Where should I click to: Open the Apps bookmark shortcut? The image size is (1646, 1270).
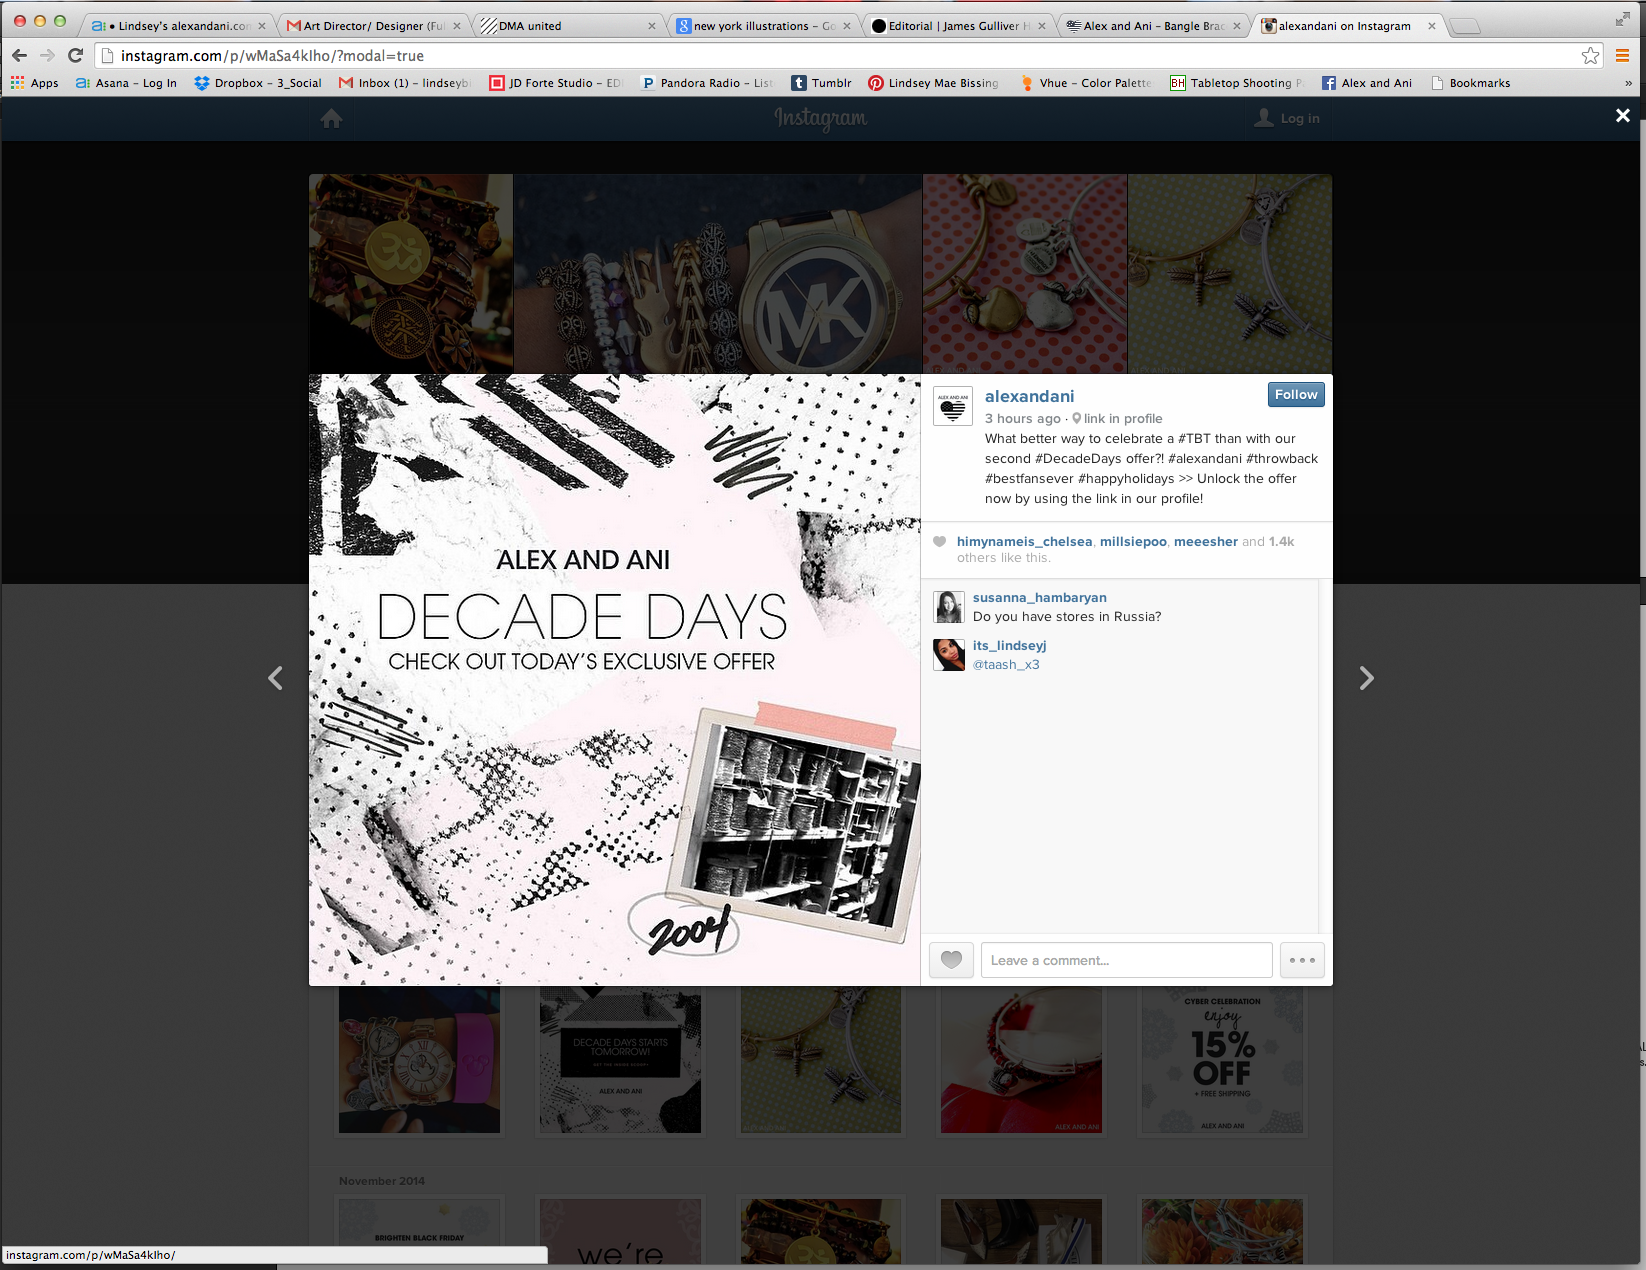(35, 83)
